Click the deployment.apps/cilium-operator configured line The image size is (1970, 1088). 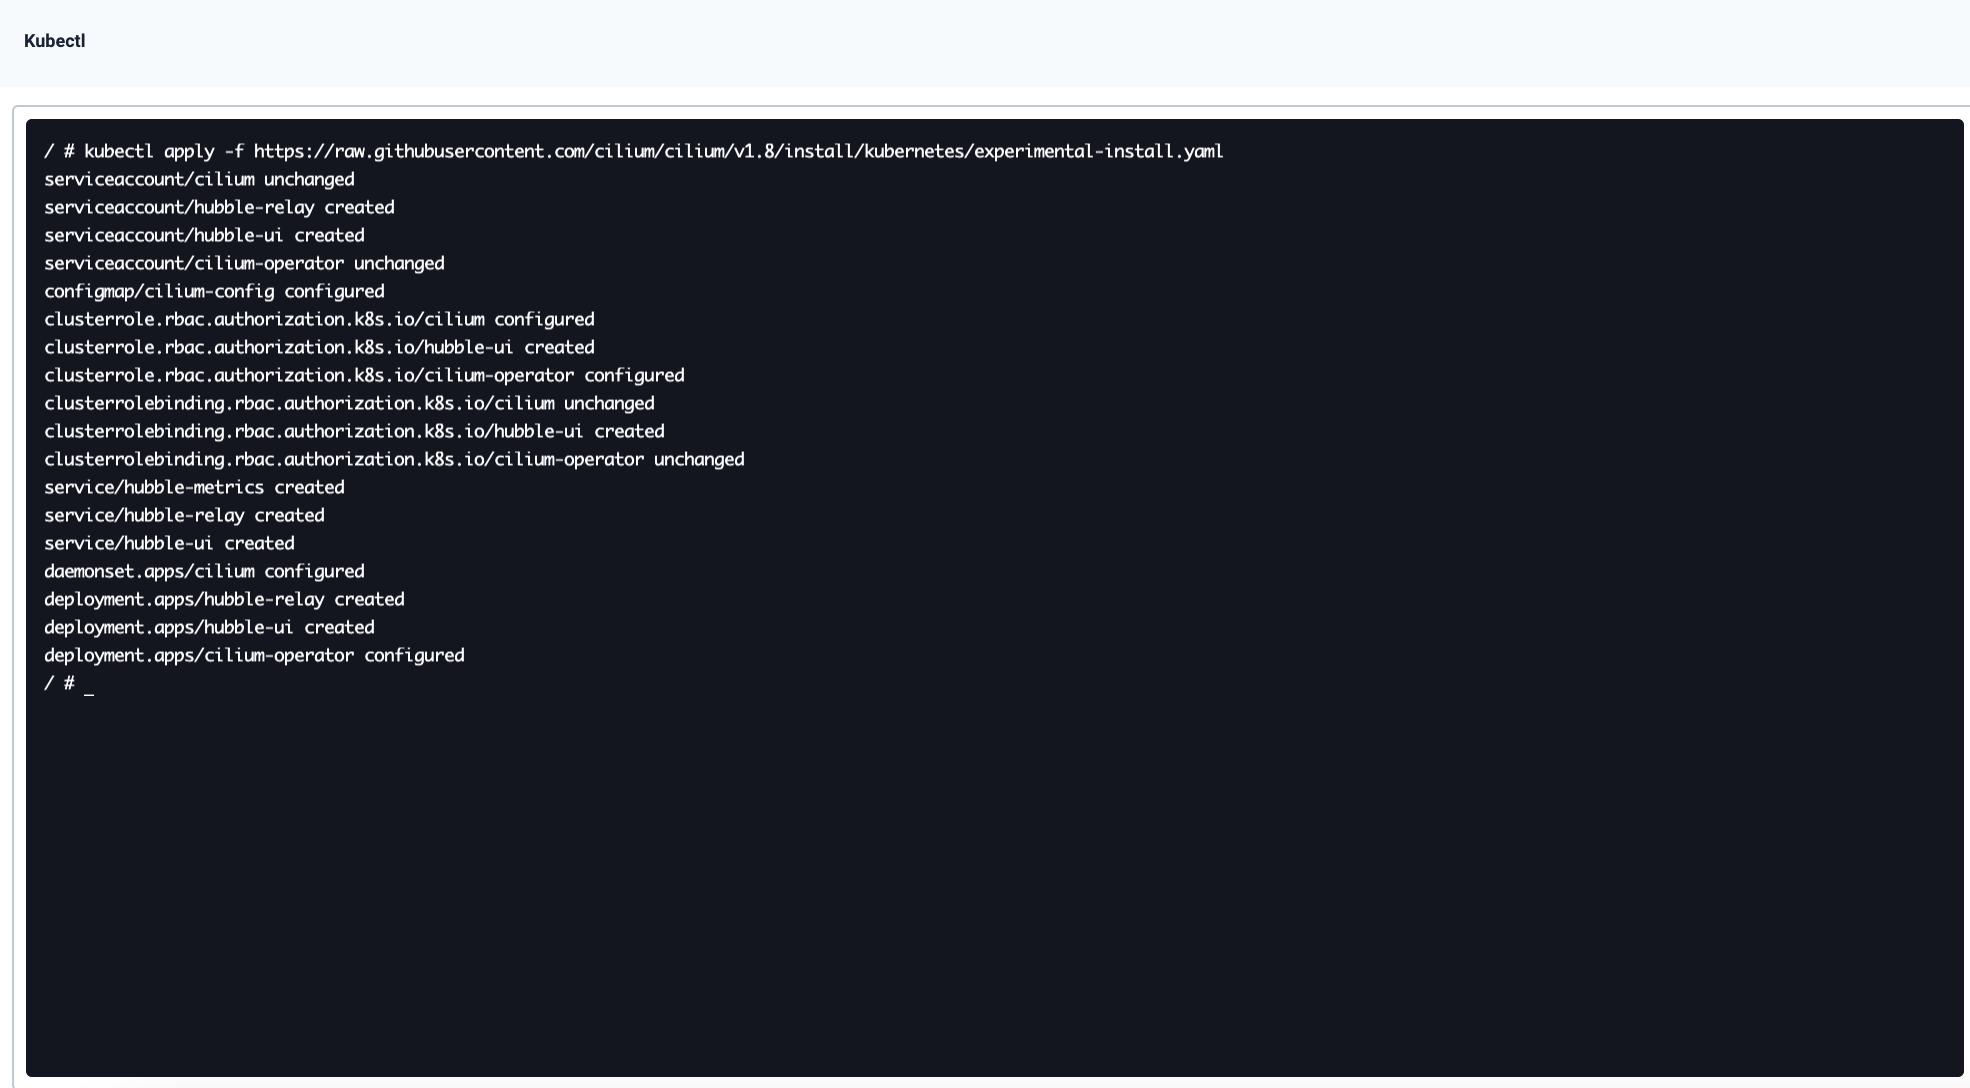coord(254,655)
